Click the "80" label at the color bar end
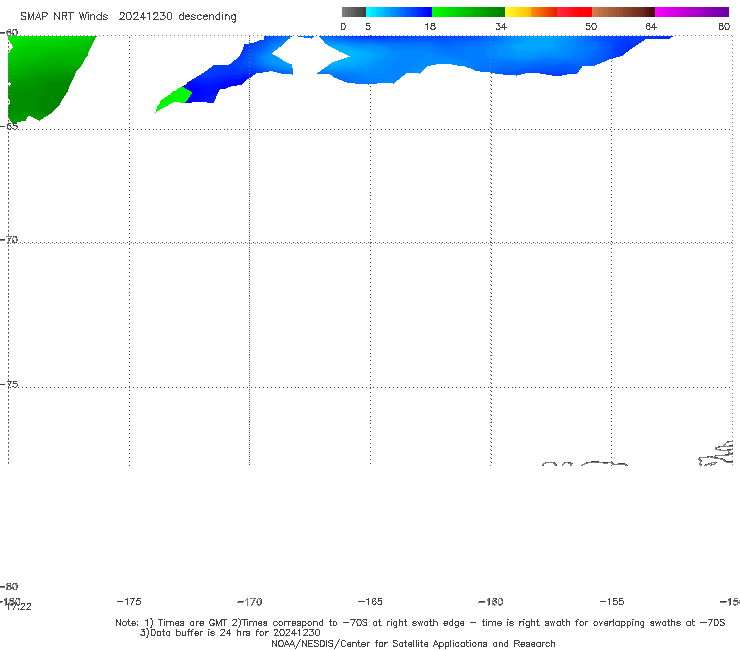The width and height of the screenshot is (740, 650). click(x=724, y=26)
